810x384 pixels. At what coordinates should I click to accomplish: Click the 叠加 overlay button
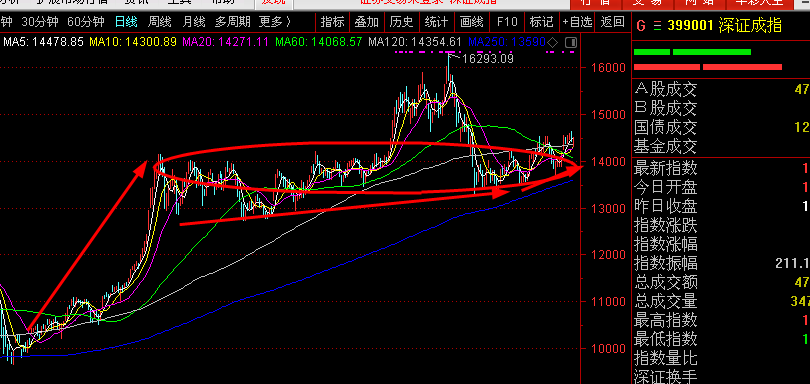point(367,22)
